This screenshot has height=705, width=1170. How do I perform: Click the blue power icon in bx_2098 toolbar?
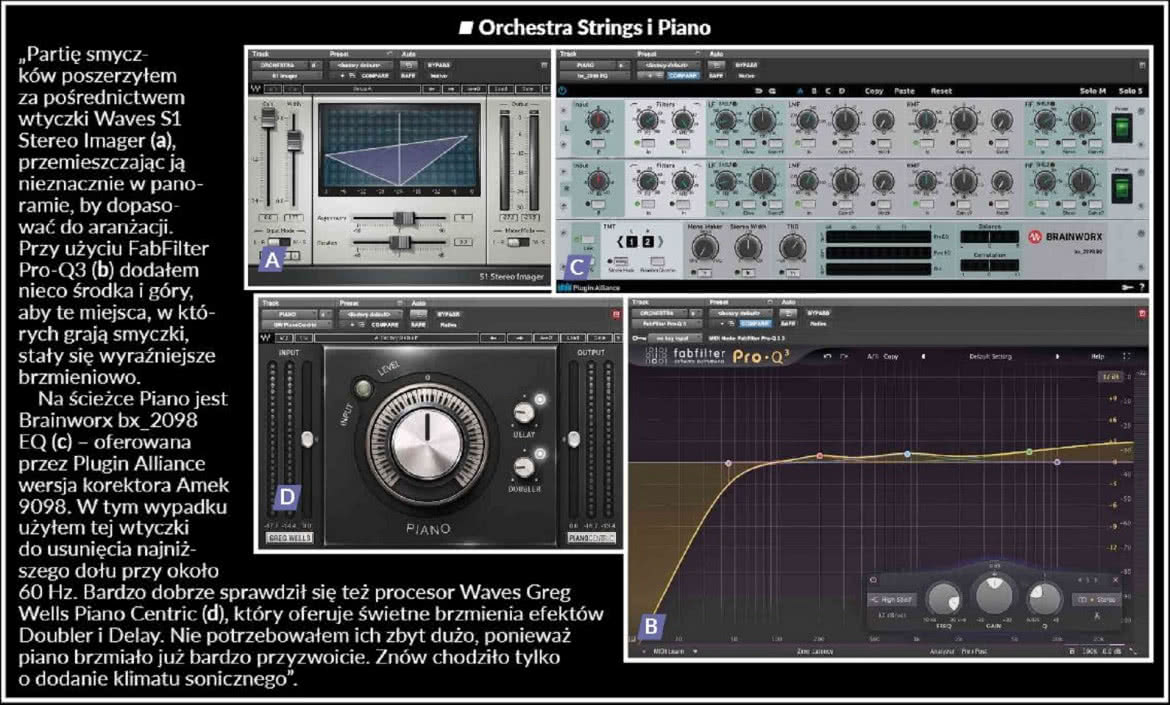(x=563, y=91)
